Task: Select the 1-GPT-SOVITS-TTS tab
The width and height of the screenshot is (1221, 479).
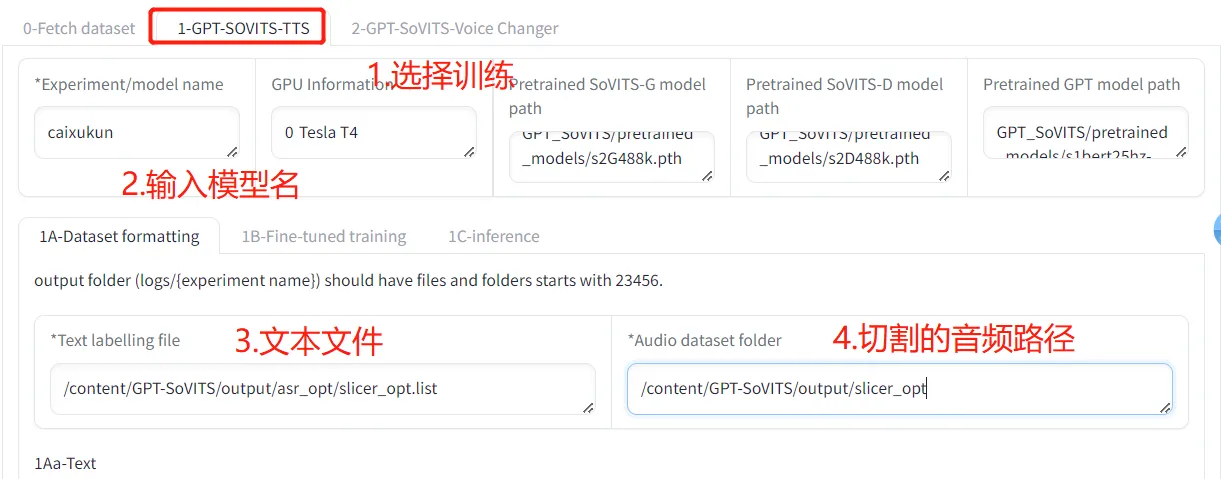Action: point(238,28)
